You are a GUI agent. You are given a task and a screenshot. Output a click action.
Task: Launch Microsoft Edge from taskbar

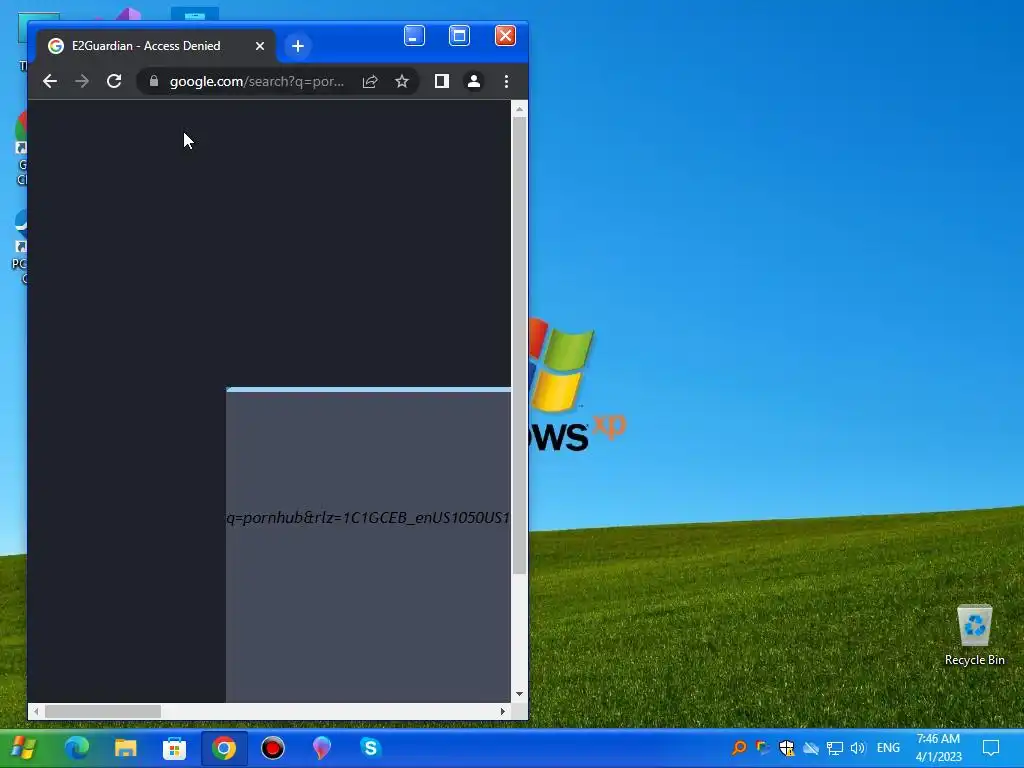click(76, 748)
